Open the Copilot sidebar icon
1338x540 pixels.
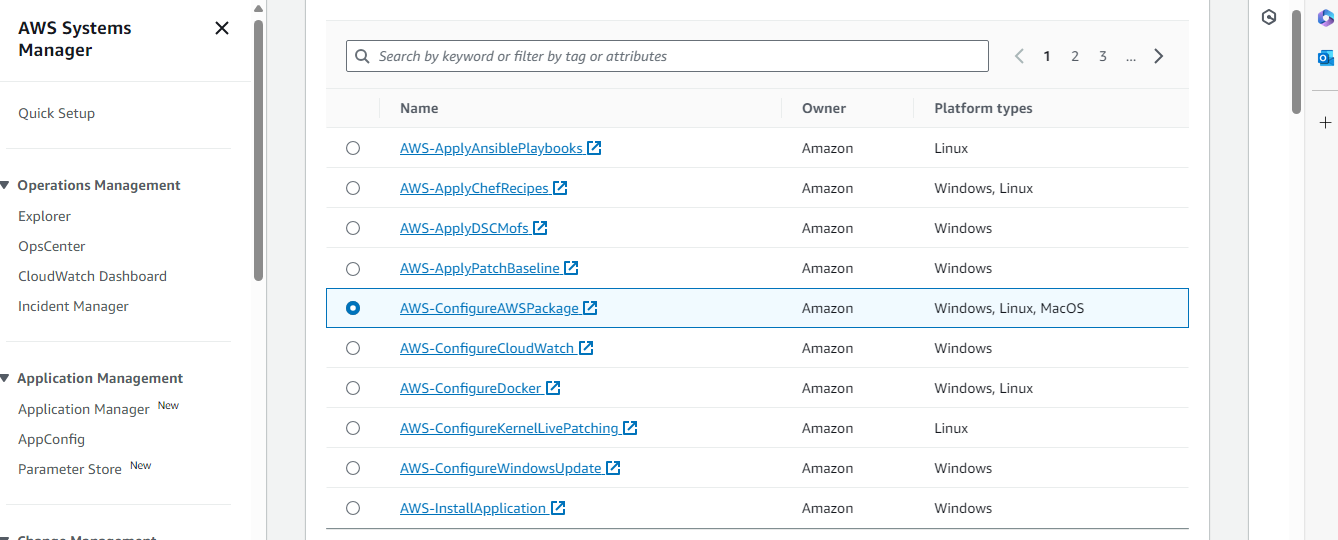point(1326,18)
